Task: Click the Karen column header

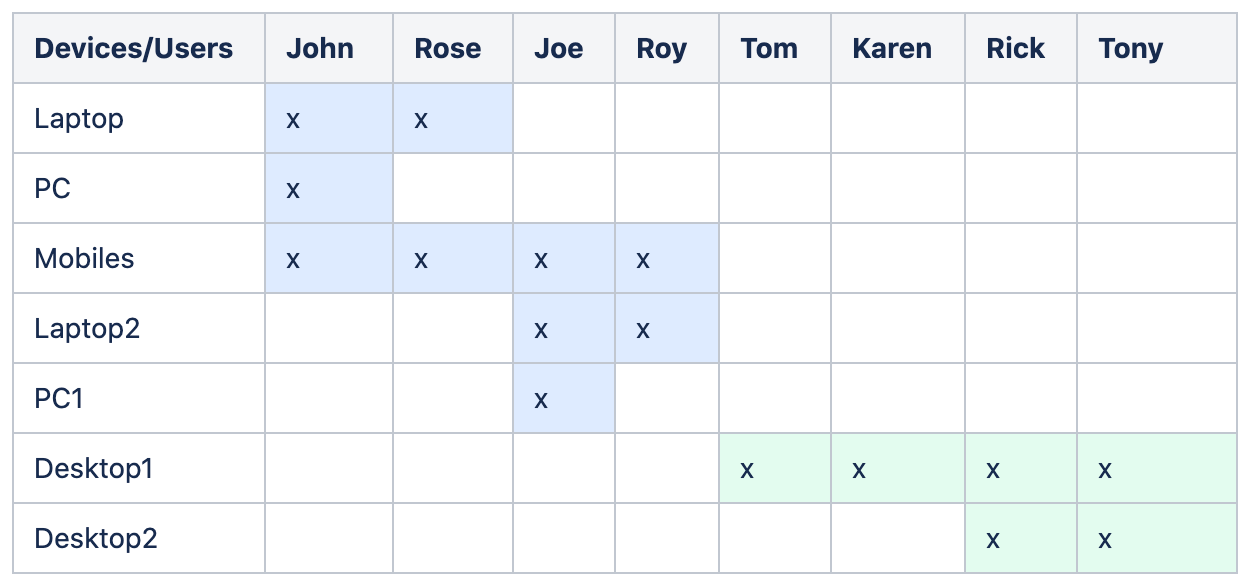Action: tap(892, 48)
